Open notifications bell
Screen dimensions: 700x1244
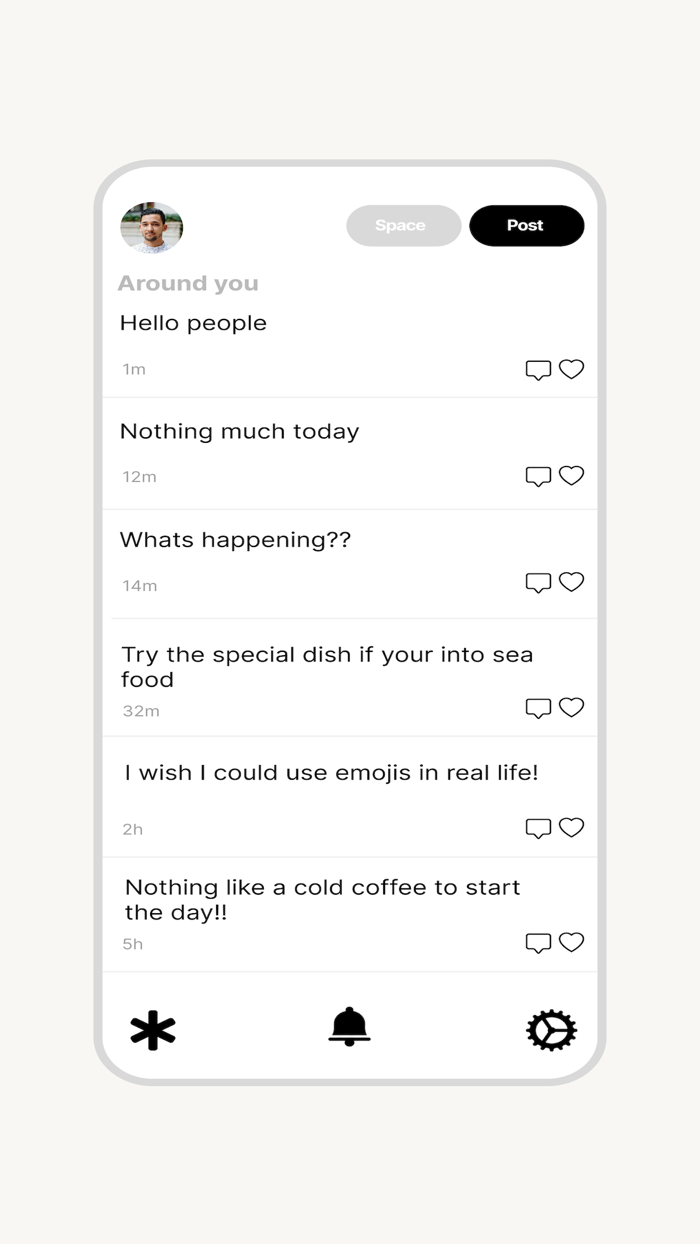click(x=349, y=1027)
